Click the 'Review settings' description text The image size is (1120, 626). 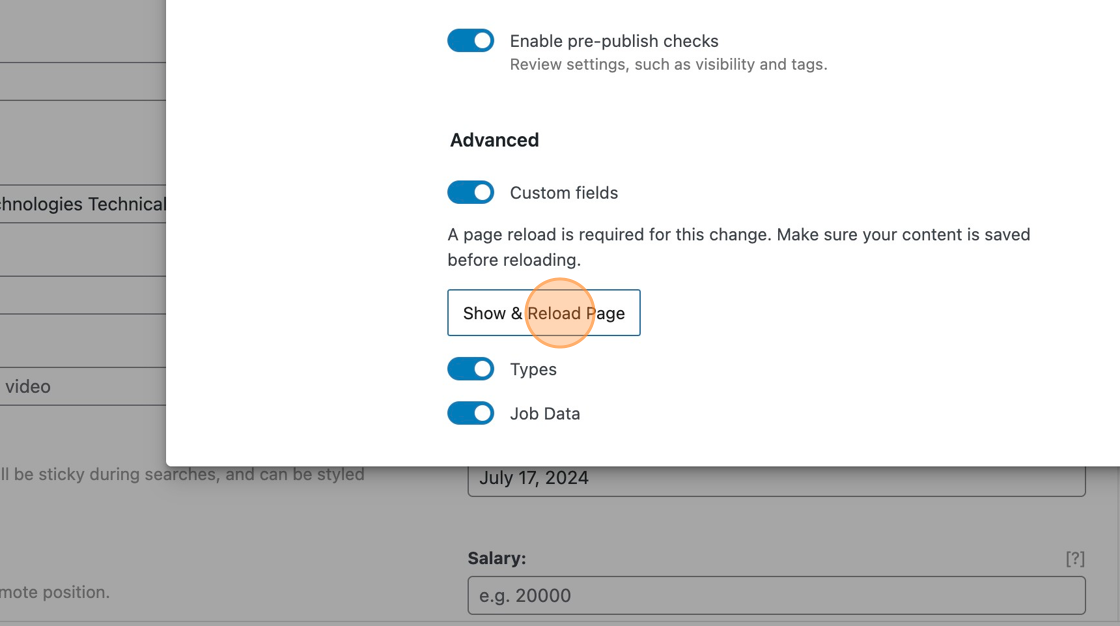coord(668,65)
